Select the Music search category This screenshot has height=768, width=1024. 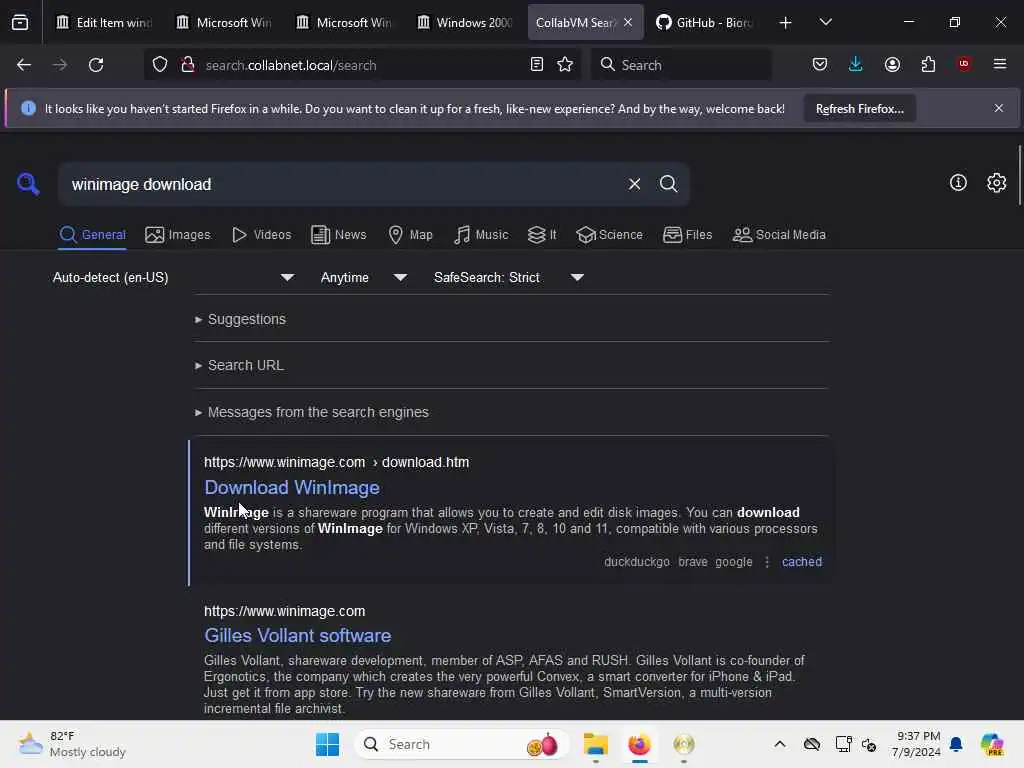(x=481, y=235)
